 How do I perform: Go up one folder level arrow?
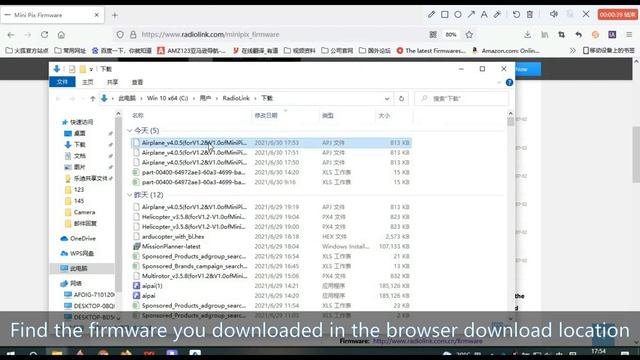pos(93,98)
